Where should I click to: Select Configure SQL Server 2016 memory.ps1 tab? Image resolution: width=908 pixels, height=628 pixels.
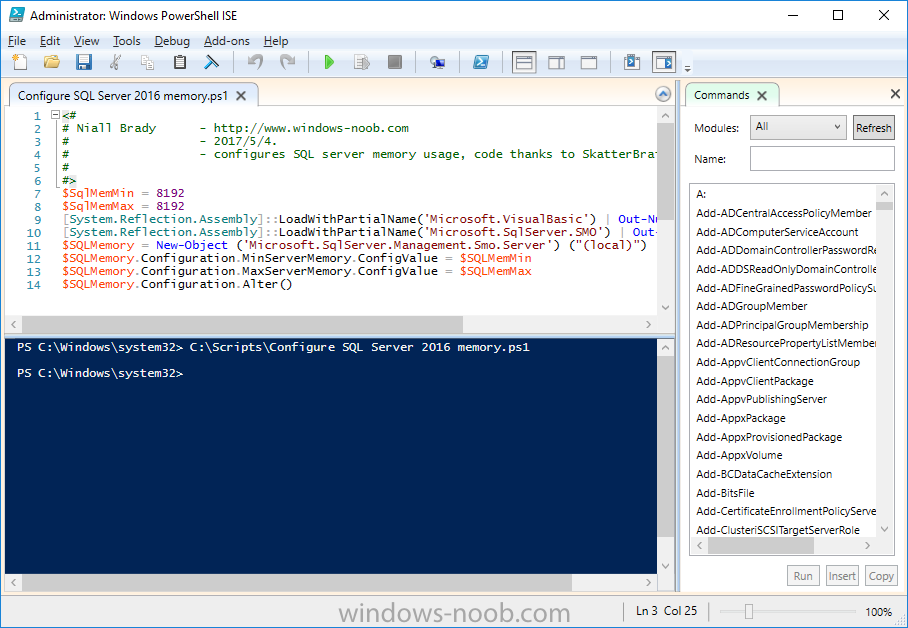(123, 96)
